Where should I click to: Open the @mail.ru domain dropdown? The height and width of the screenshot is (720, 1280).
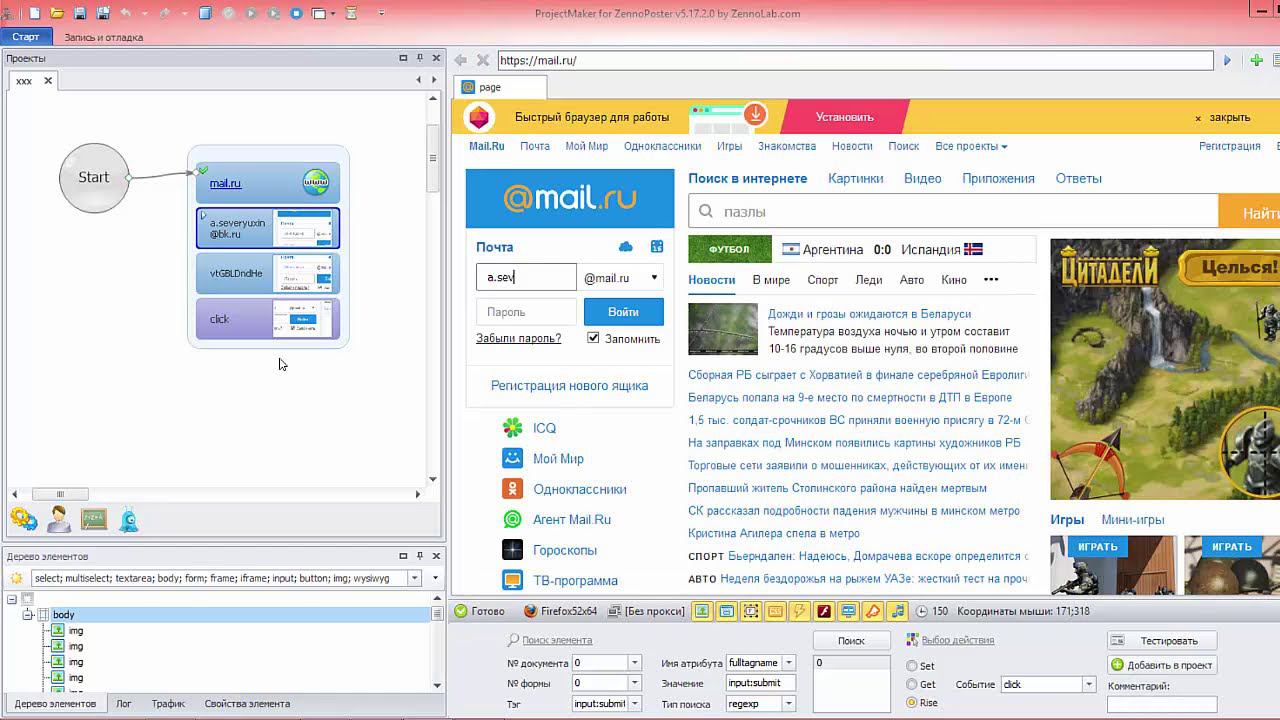pos(654,278)
